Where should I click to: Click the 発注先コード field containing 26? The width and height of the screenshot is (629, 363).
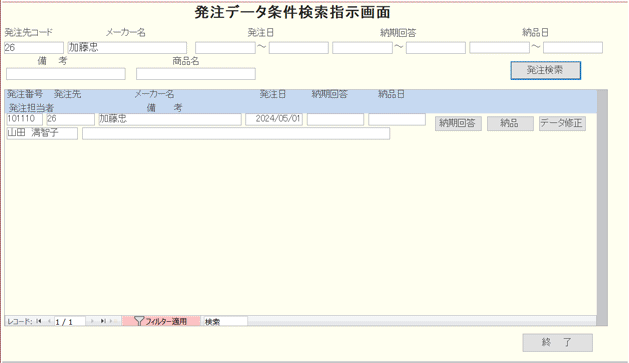pyautogui.click(x=34, y=48)
